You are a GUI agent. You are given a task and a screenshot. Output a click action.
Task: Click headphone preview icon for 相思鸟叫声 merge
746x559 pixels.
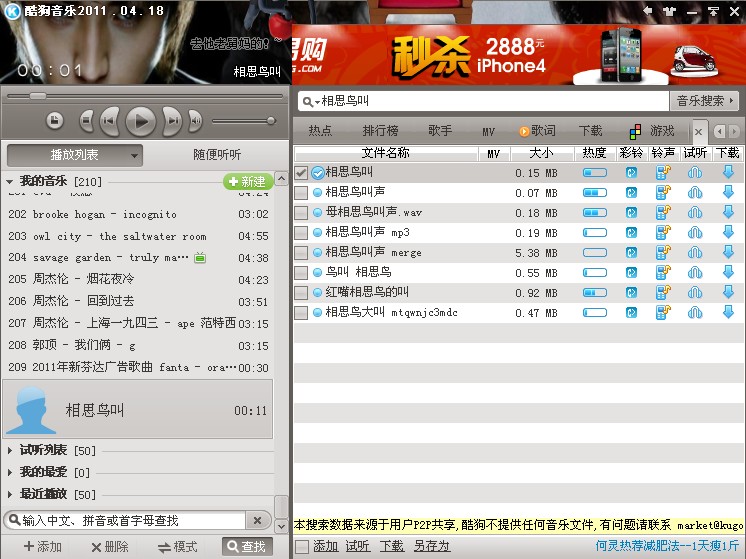695,253
